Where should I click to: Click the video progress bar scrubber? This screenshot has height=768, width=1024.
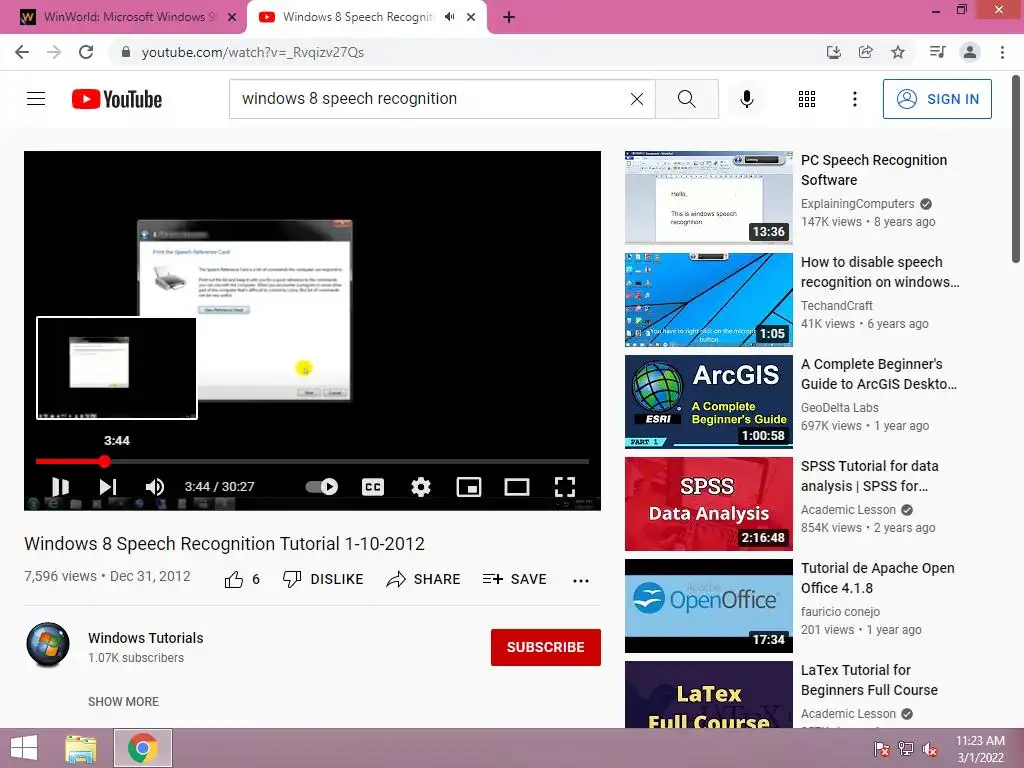[x=104, y=462]
